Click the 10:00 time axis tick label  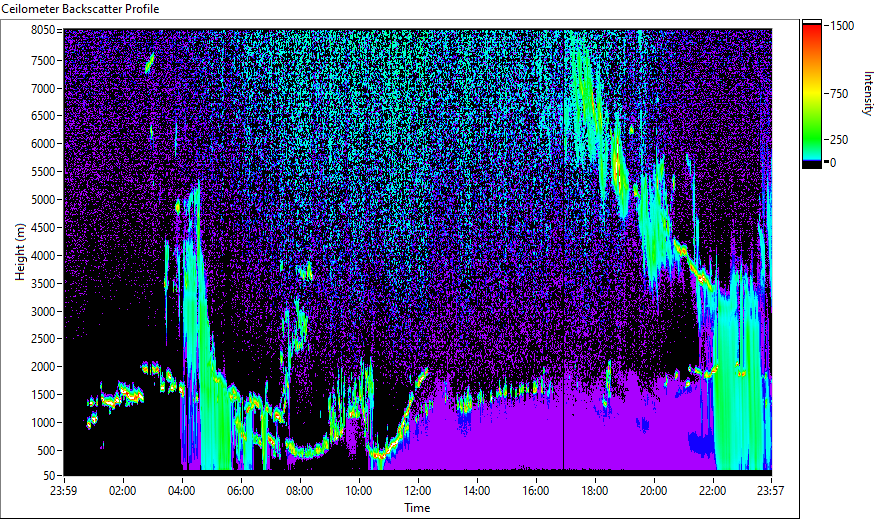tap(358, 491)
